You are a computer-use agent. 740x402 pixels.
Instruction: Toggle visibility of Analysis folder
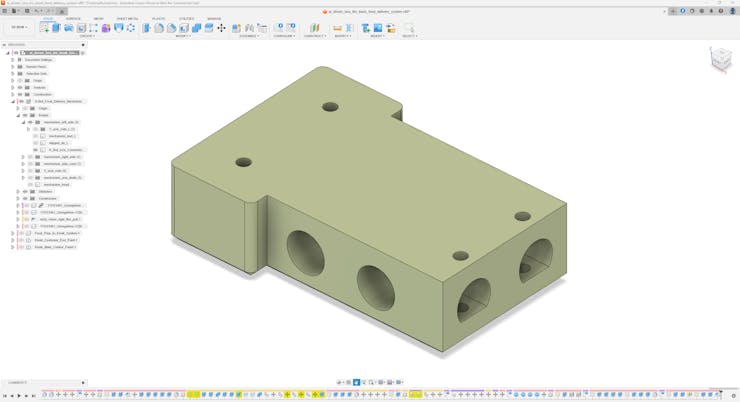click(20, 87)
